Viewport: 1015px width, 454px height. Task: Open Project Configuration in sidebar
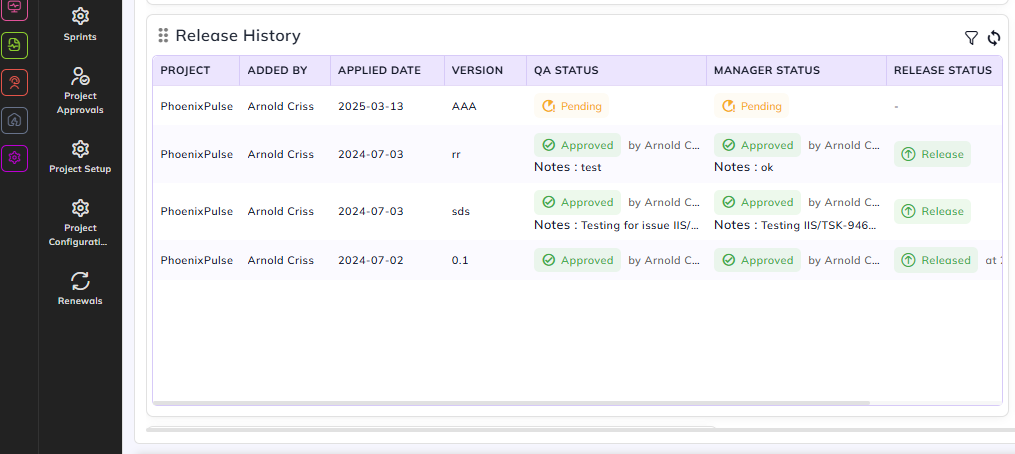click(80, 223)
